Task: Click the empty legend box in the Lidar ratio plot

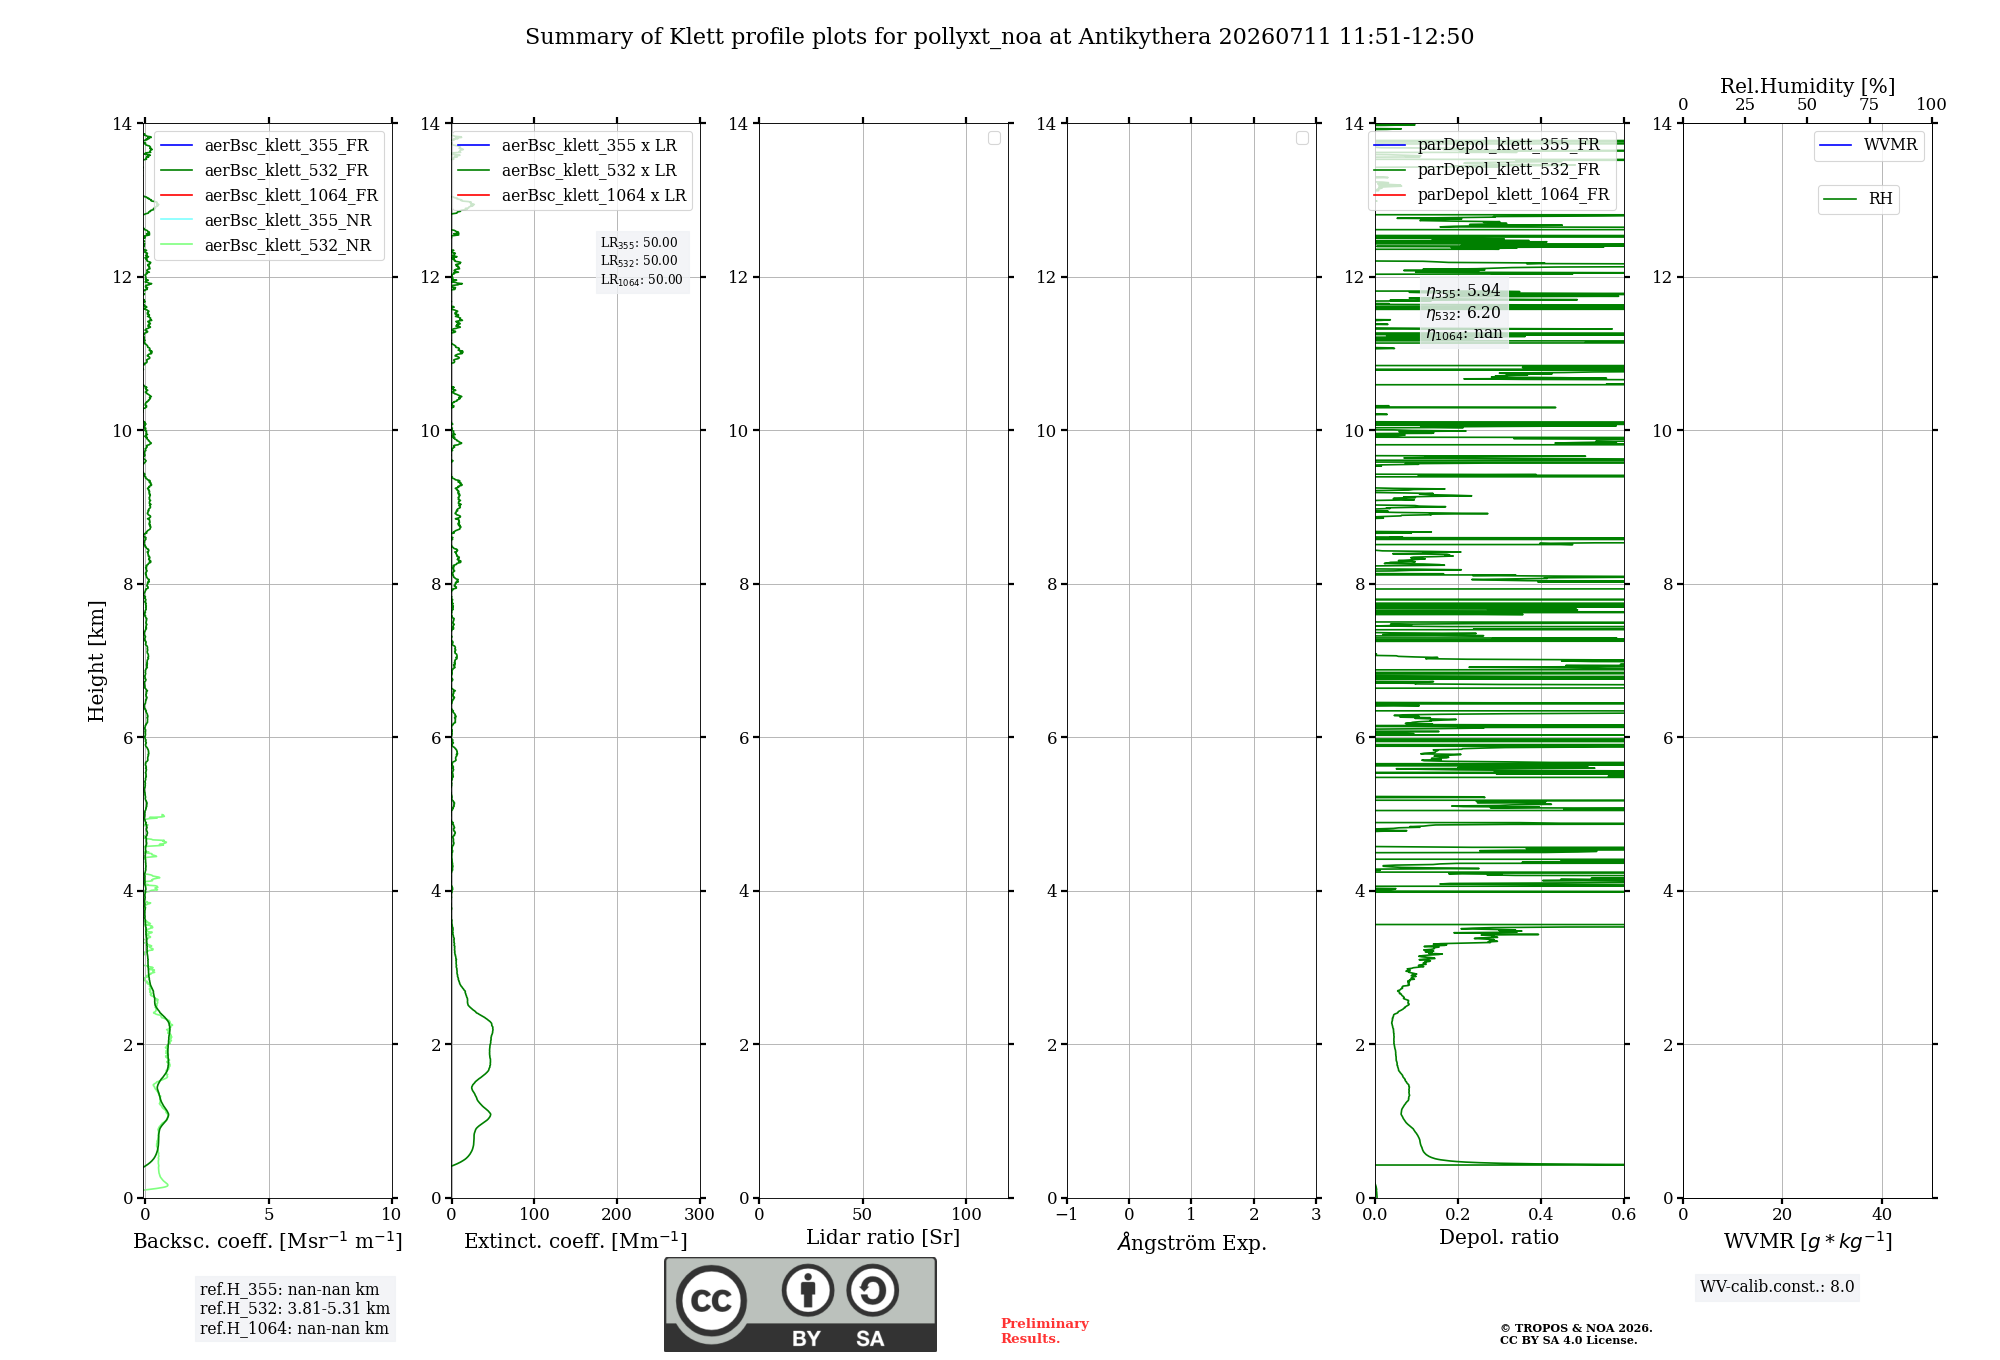Action: tap(994, 138)
